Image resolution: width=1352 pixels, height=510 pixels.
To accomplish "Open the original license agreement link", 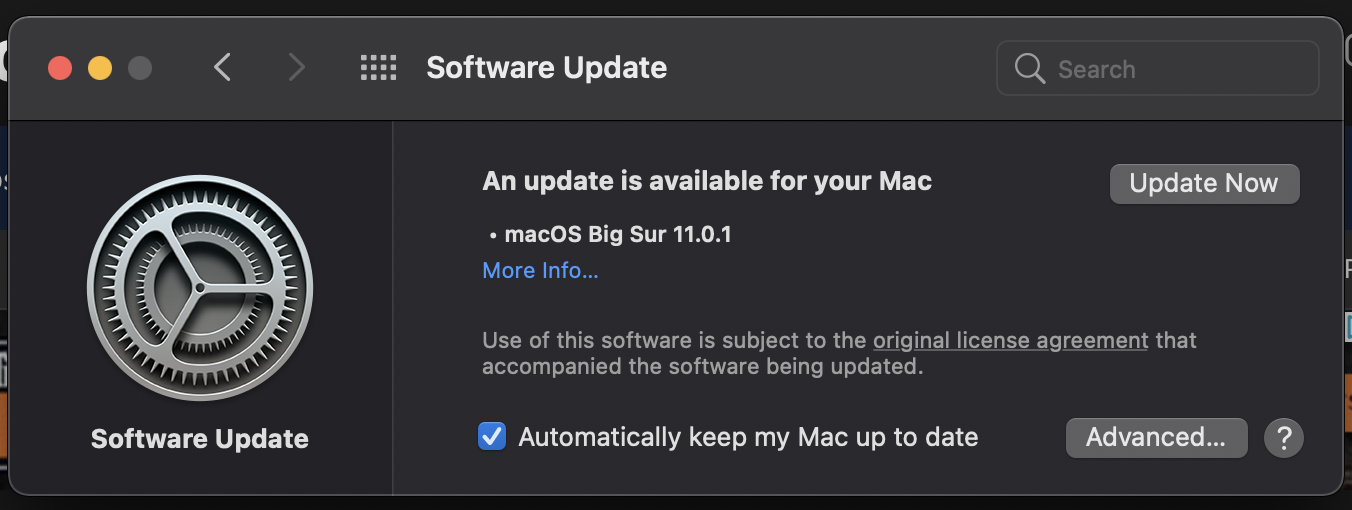I will tap(1010, 340).
